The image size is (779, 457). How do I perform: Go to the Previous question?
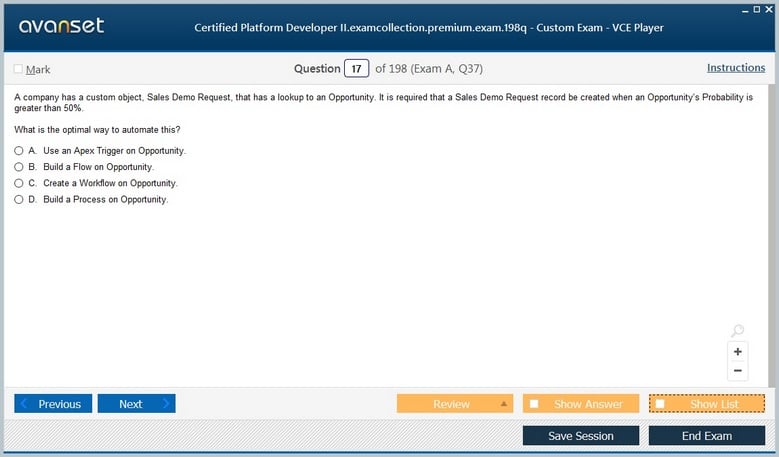pos(53,404)
